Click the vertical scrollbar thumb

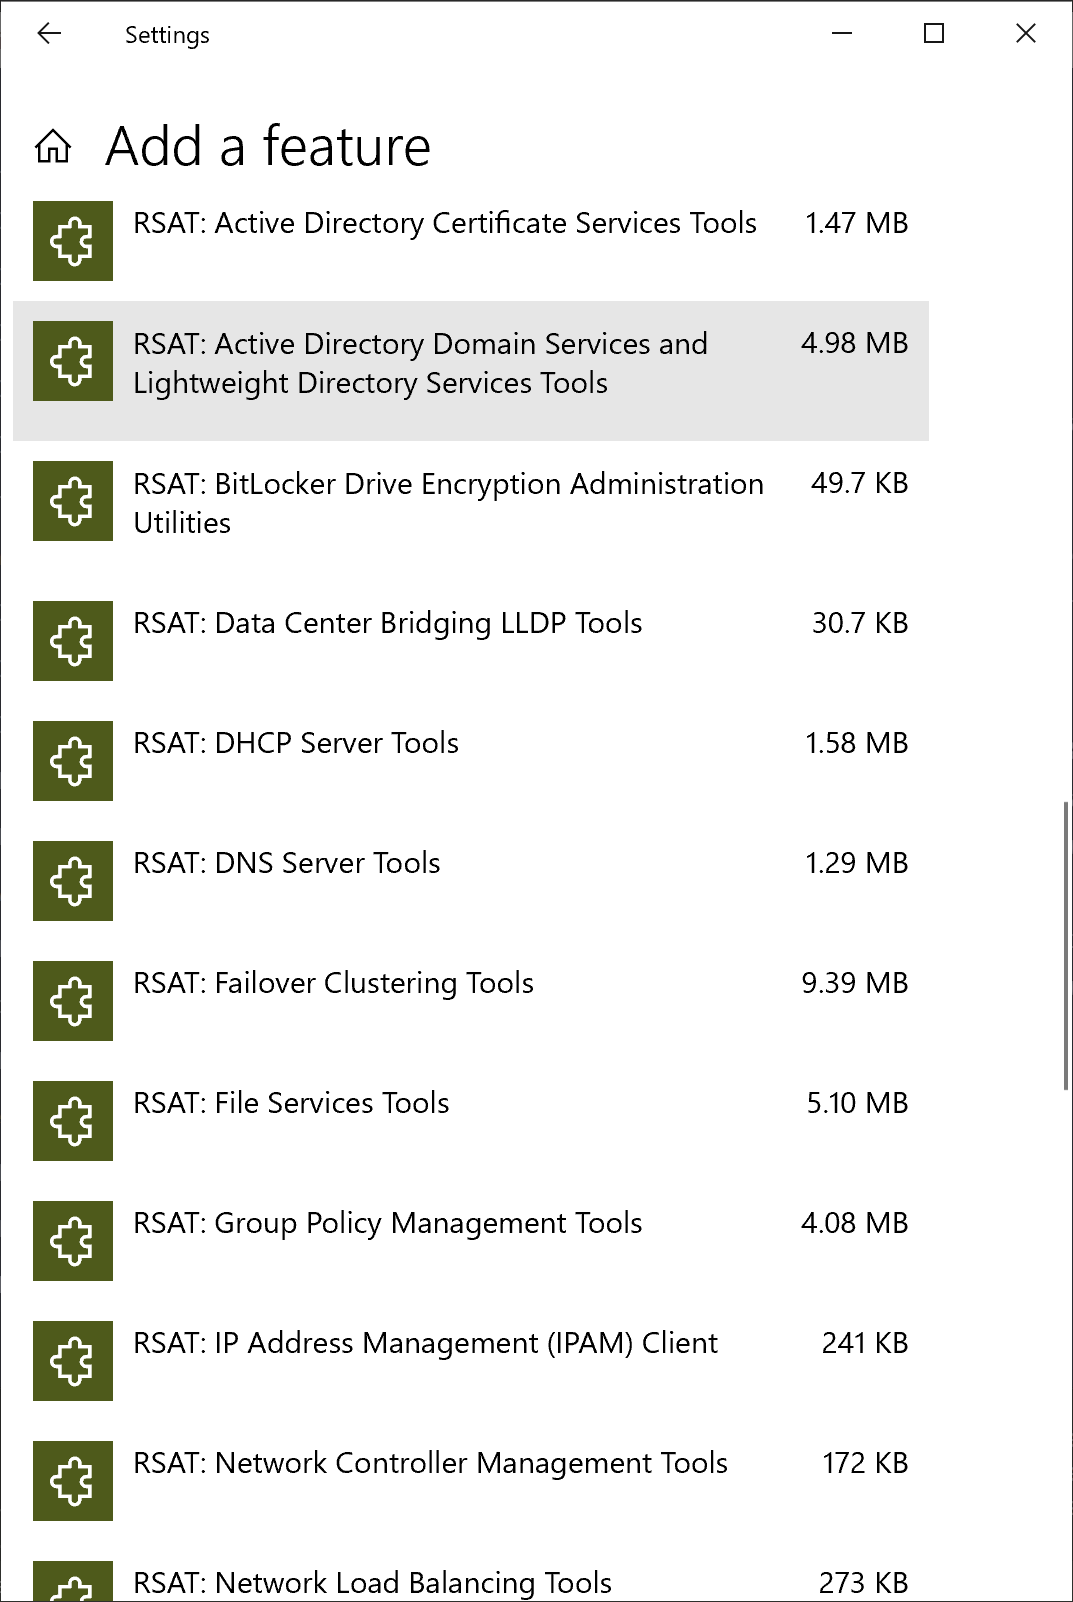pos(1066,945)
